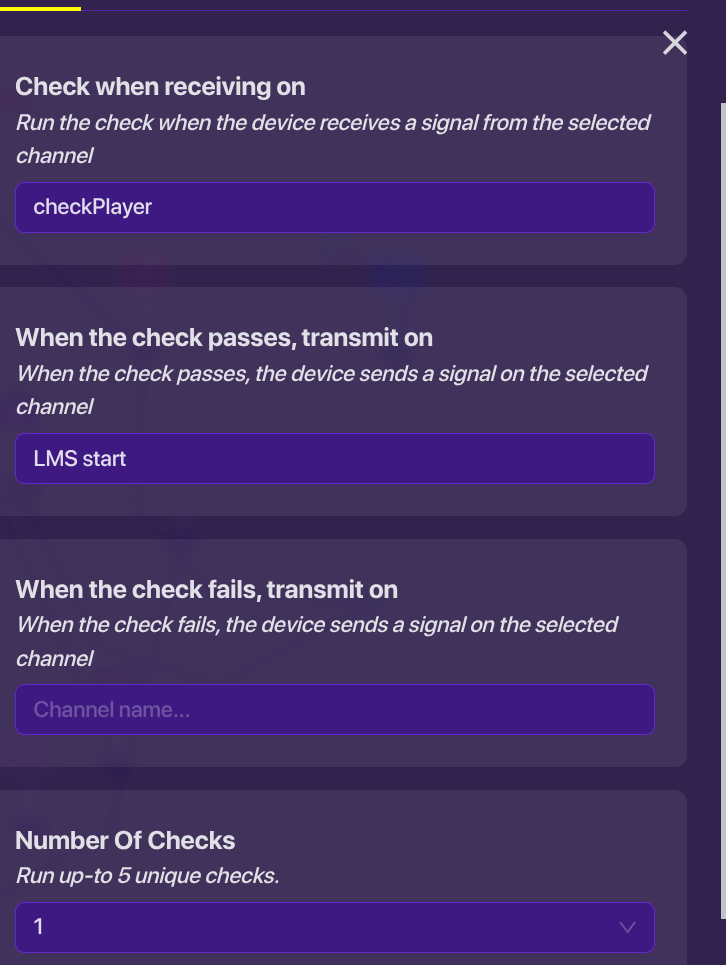Click the "Run the check when" description text
The height and width of the screenshot is (965, 726).
pos(333,123)
